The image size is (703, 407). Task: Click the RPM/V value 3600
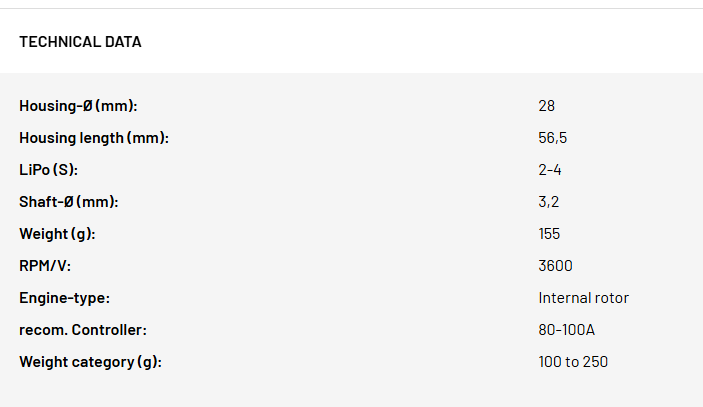[x=555, y=266]
